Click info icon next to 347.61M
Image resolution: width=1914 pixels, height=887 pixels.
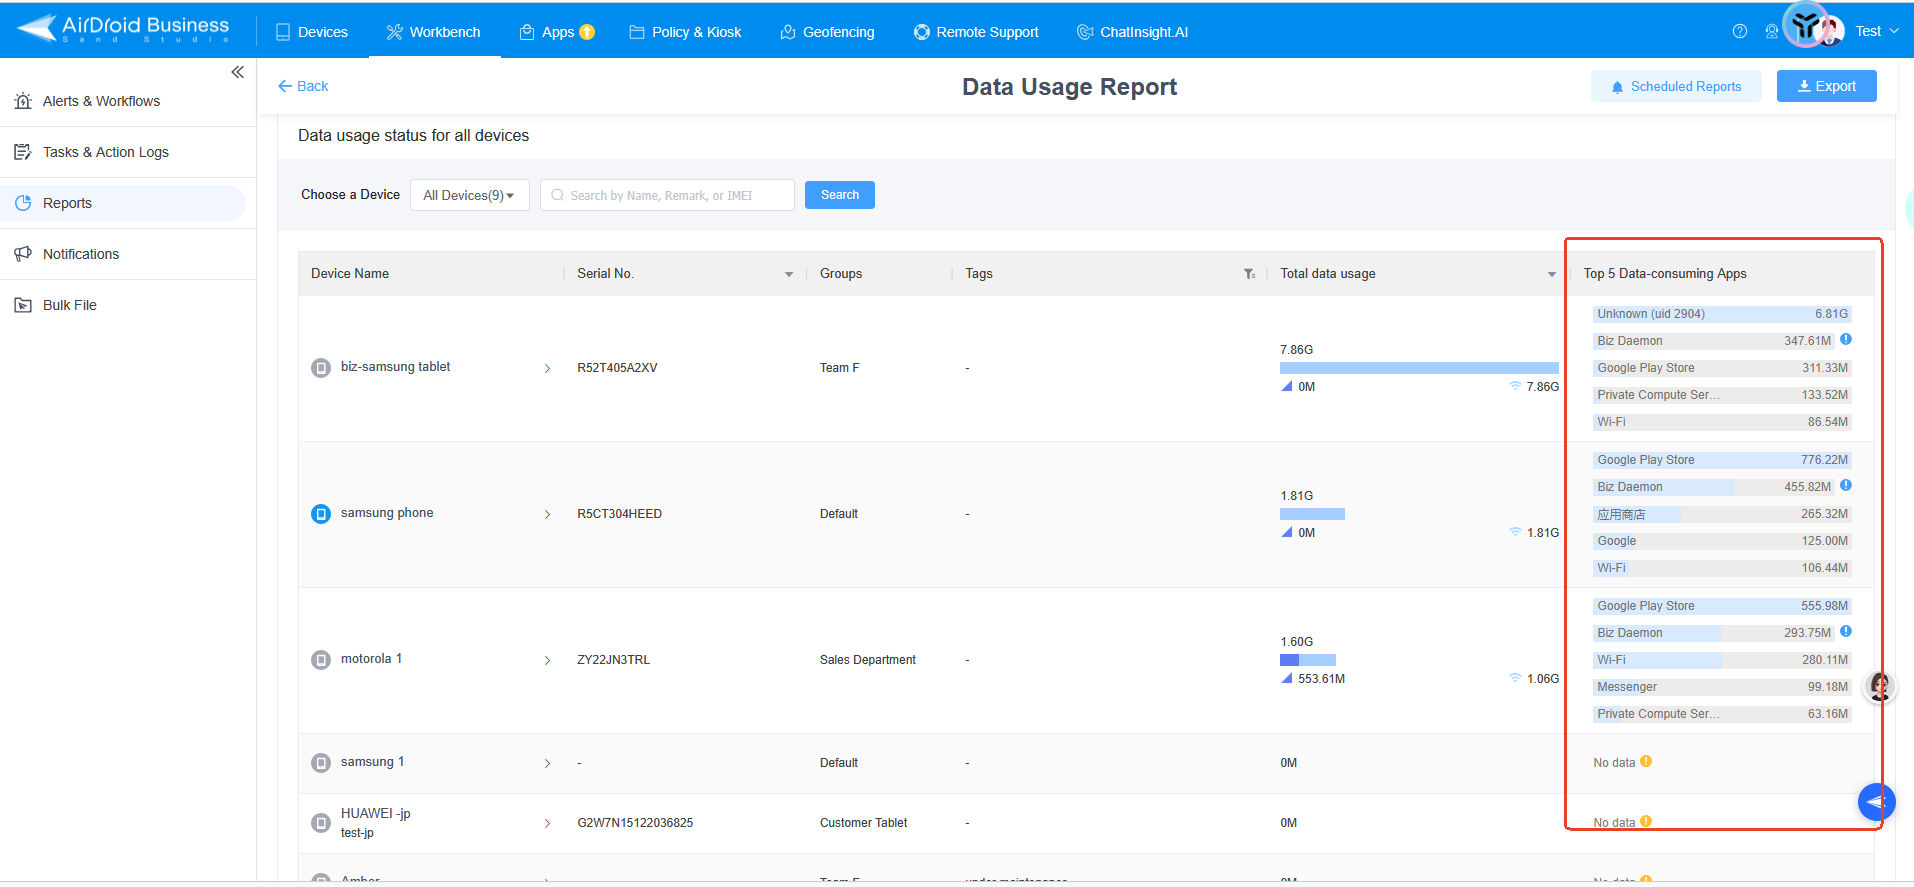click(1846, 340)
